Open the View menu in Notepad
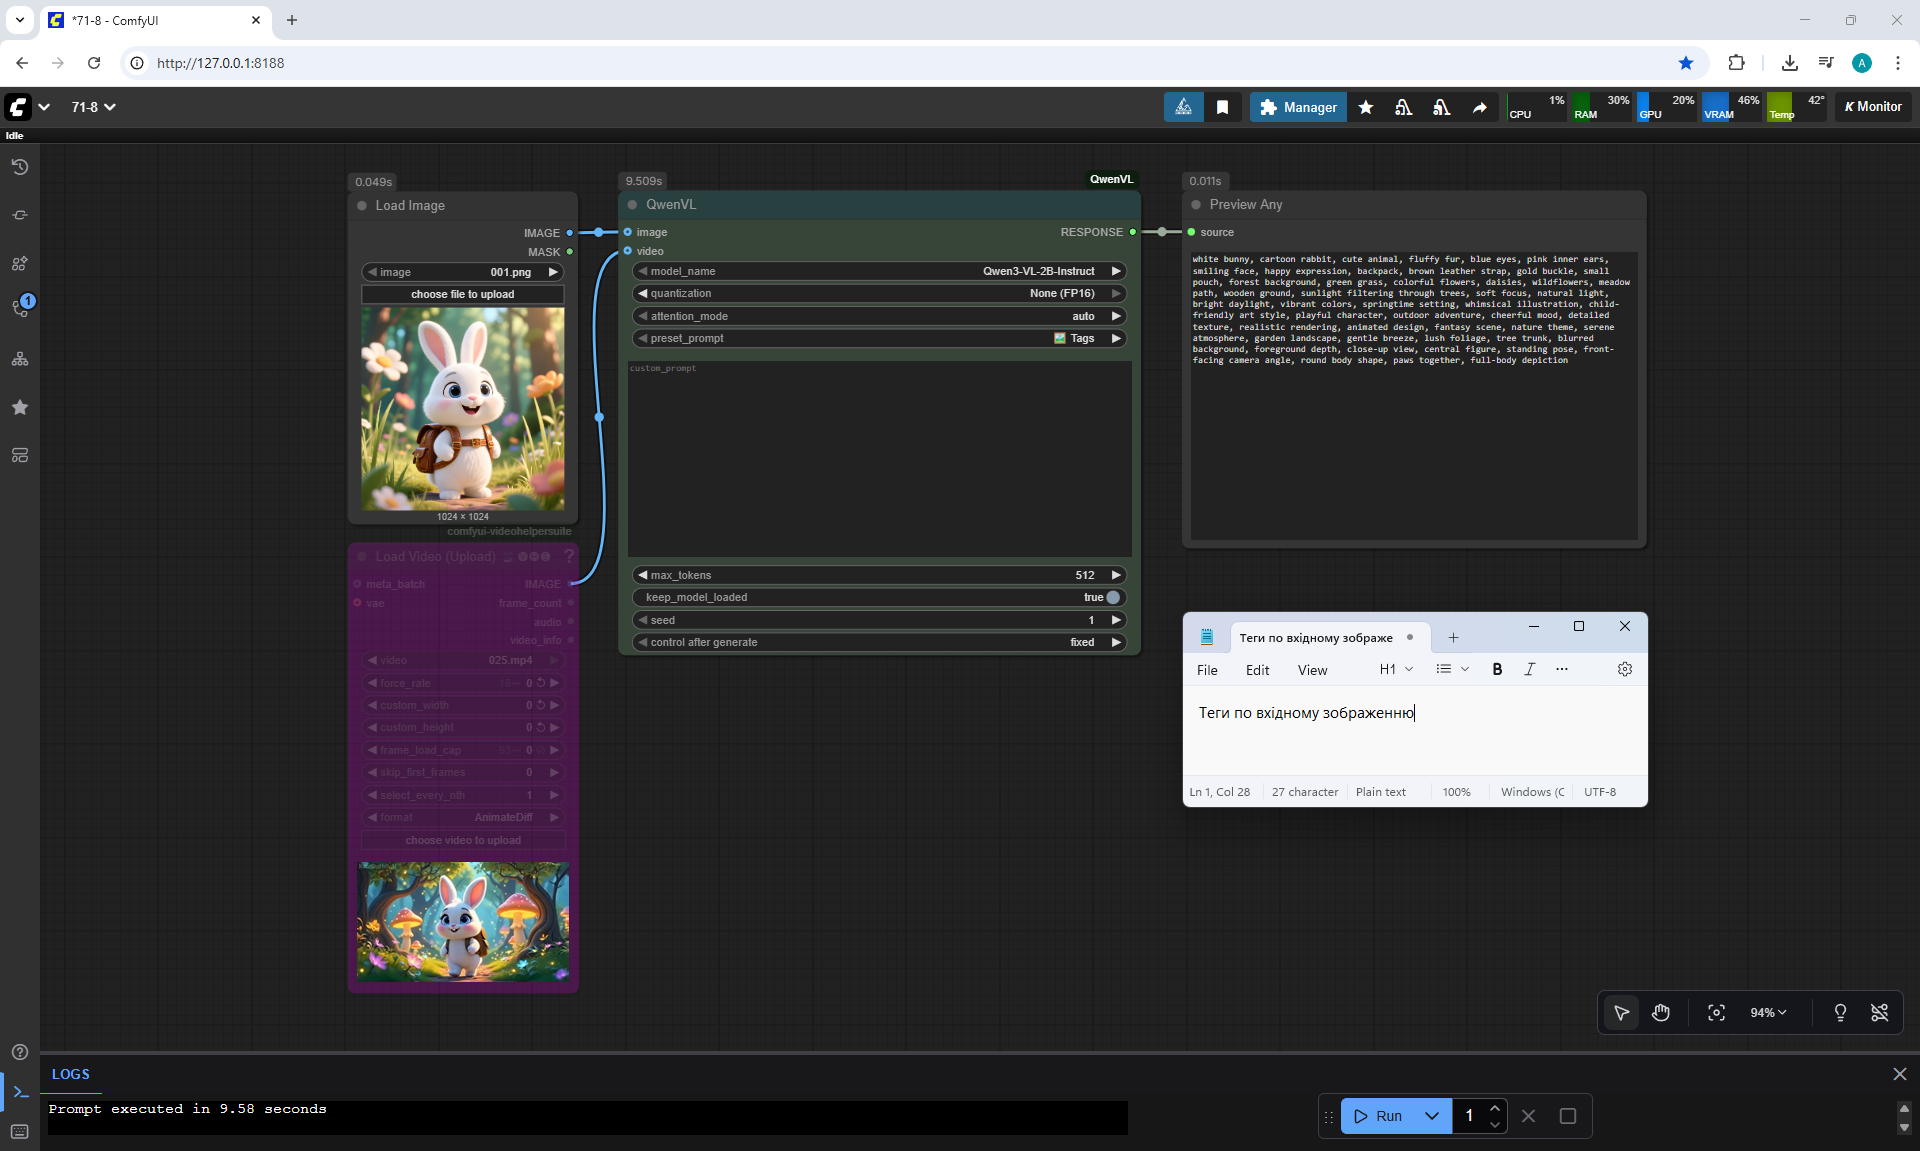This screenshot has width=1920, height=1151. tap(1312, 670)
